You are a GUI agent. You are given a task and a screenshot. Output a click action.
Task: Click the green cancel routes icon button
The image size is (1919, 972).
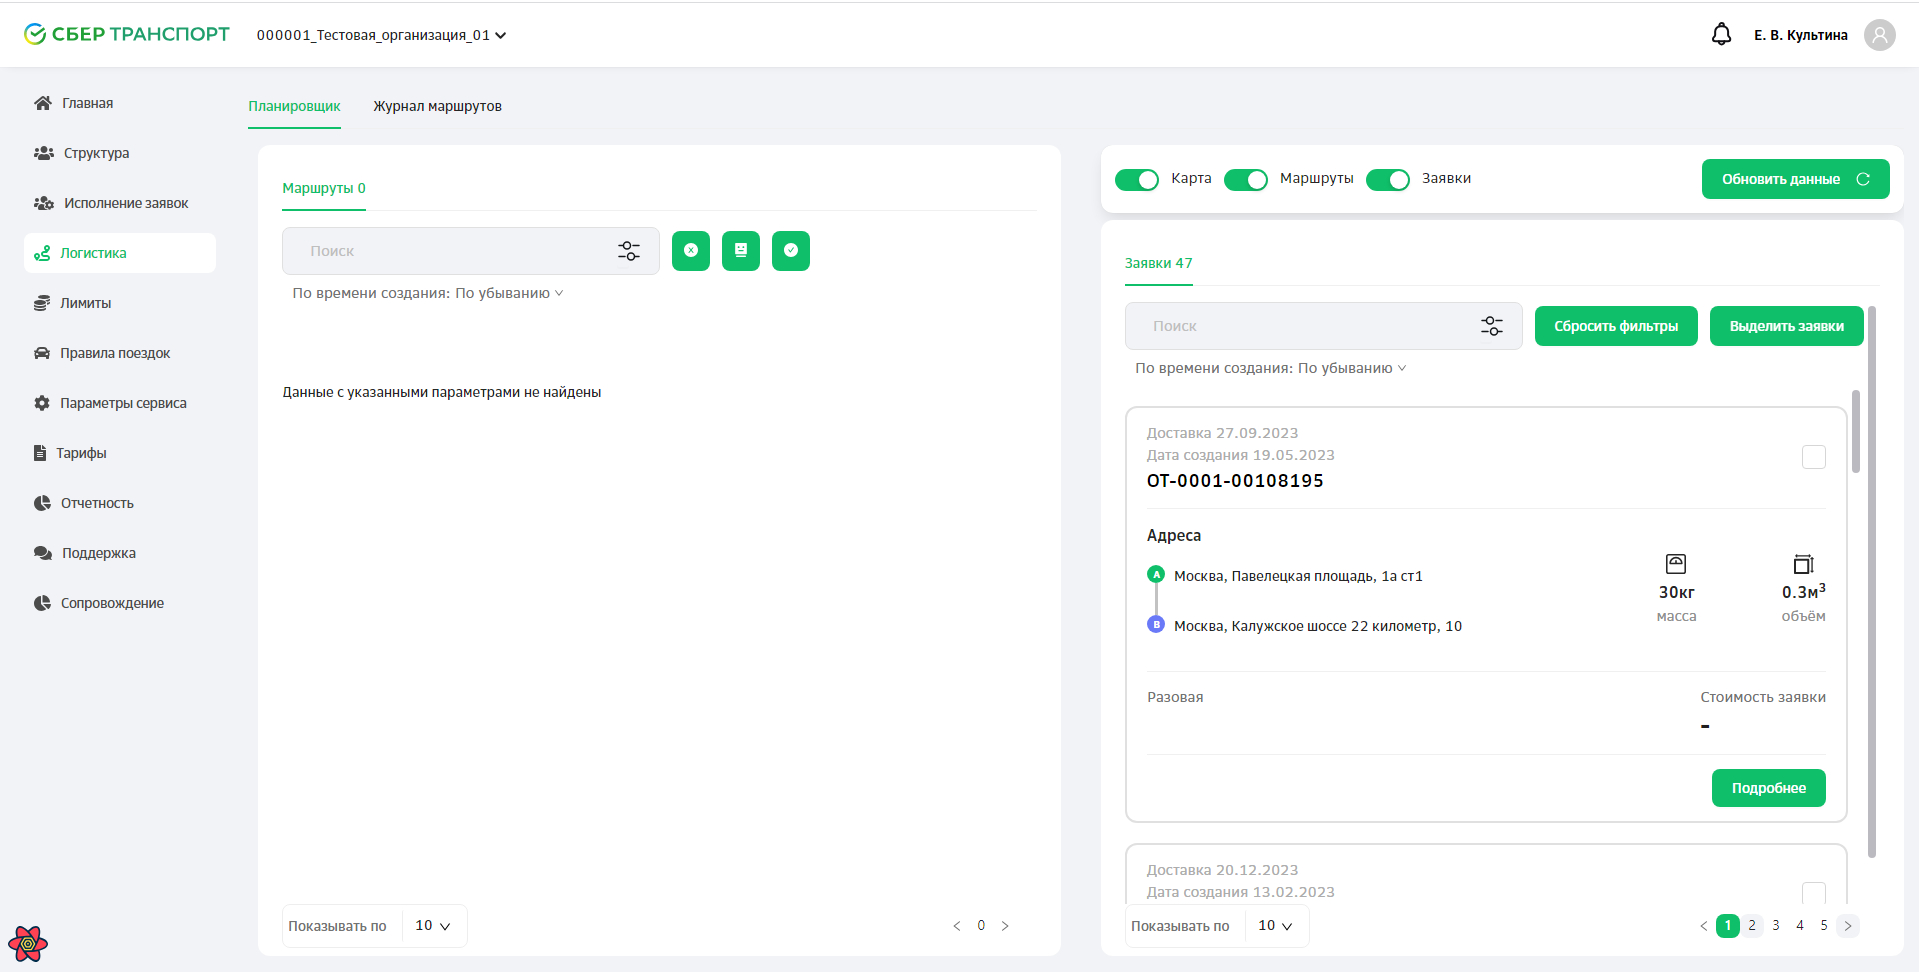click(x=691, y=251)
